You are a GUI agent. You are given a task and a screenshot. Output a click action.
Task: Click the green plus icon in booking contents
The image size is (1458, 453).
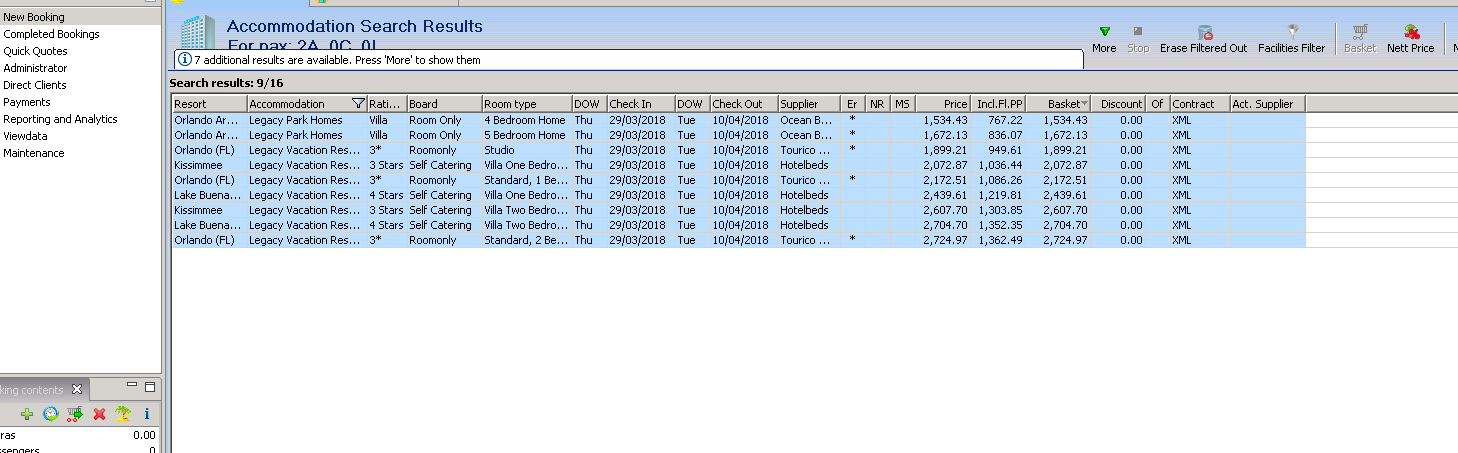point(26,413)
